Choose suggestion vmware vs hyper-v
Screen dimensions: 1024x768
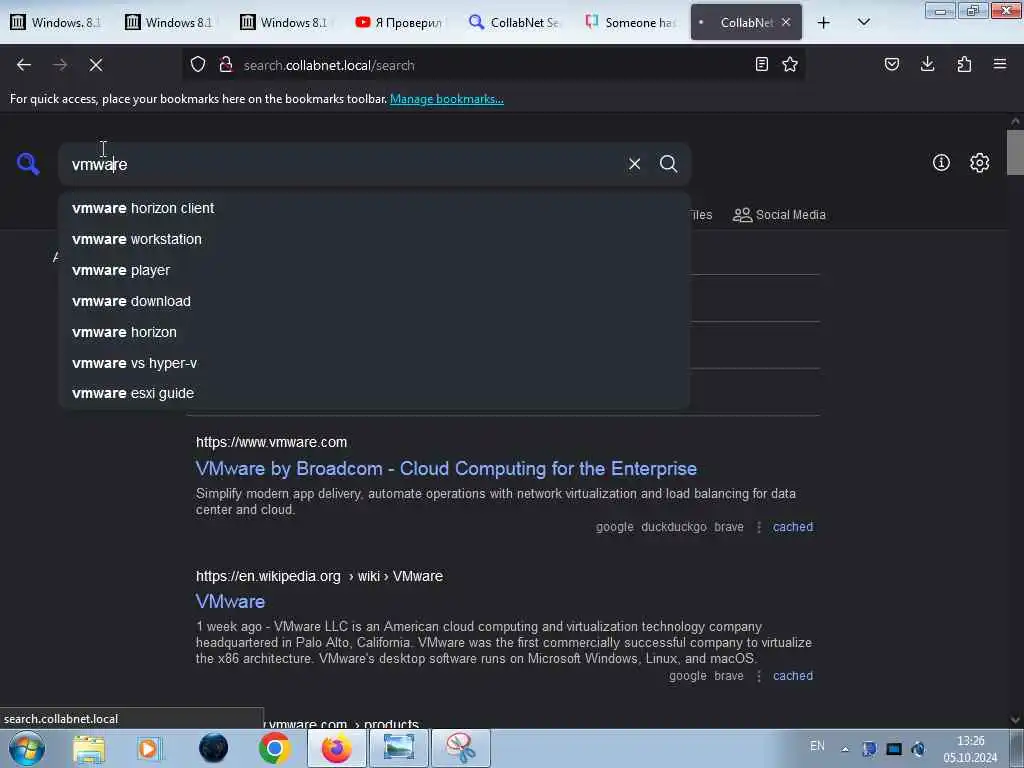click(x=374, y=363)
